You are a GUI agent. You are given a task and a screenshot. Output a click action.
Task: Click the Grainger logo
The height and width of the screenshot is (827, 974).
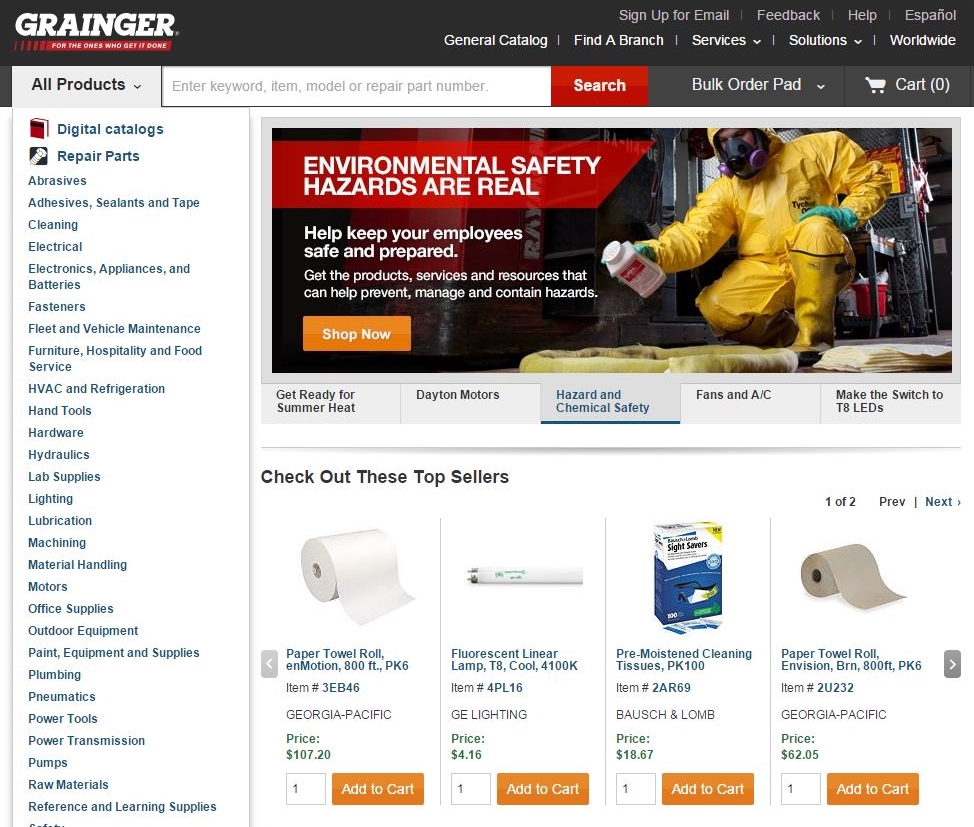[x=96, y=32]
